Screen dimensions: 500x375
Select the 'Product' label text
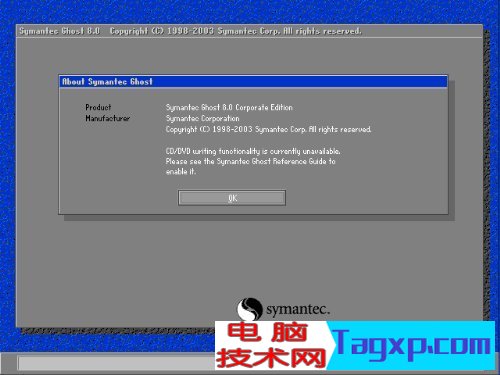tap(98, 107)
